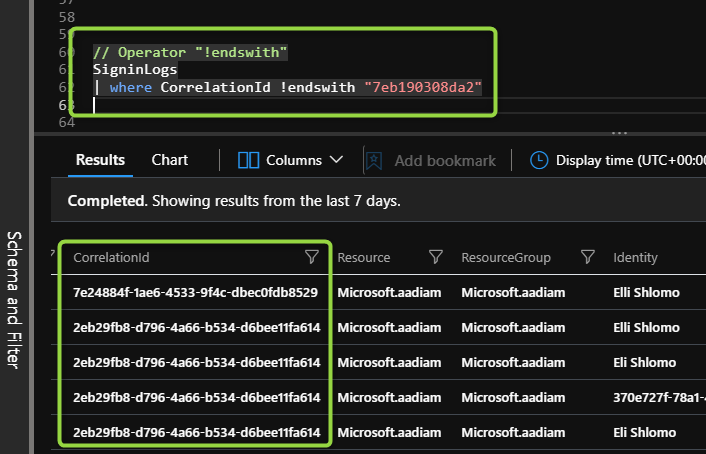Click the Add bookmark button label
706x454 pixels.
point(445,161)
